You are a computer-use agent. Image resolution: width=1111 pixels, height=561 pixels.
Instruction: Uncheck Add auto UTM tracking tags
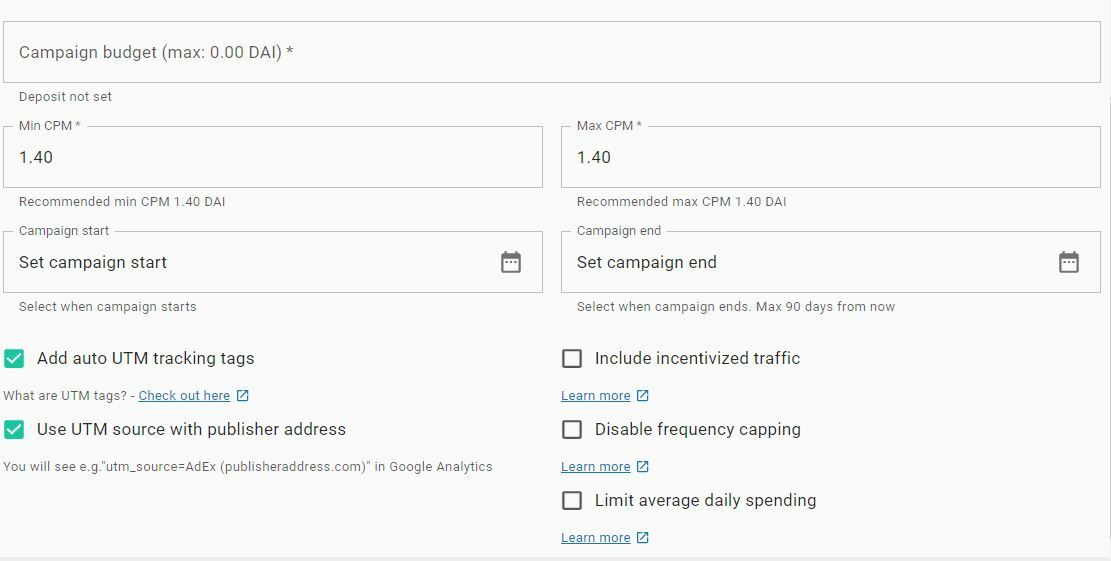14,358
